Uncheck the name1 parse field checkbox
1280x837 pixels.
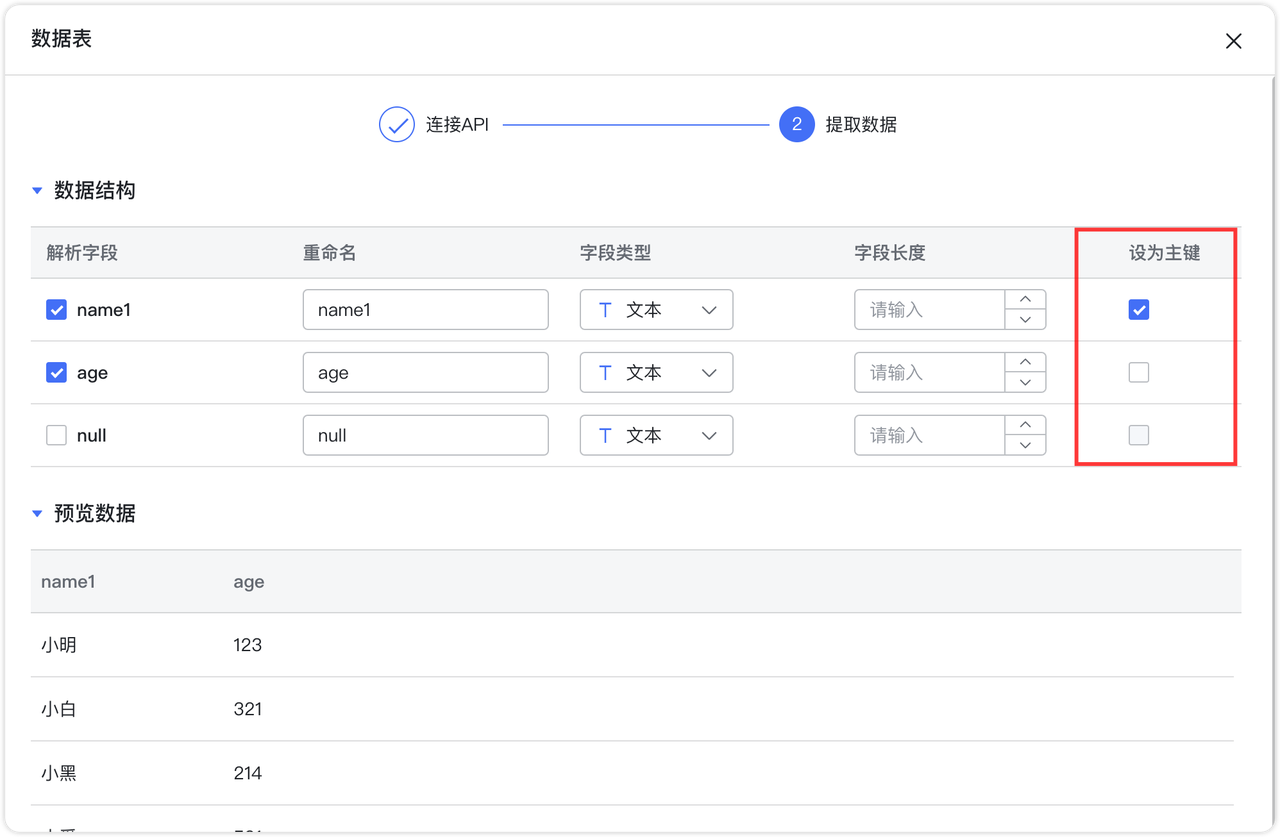tap(56, 310)
